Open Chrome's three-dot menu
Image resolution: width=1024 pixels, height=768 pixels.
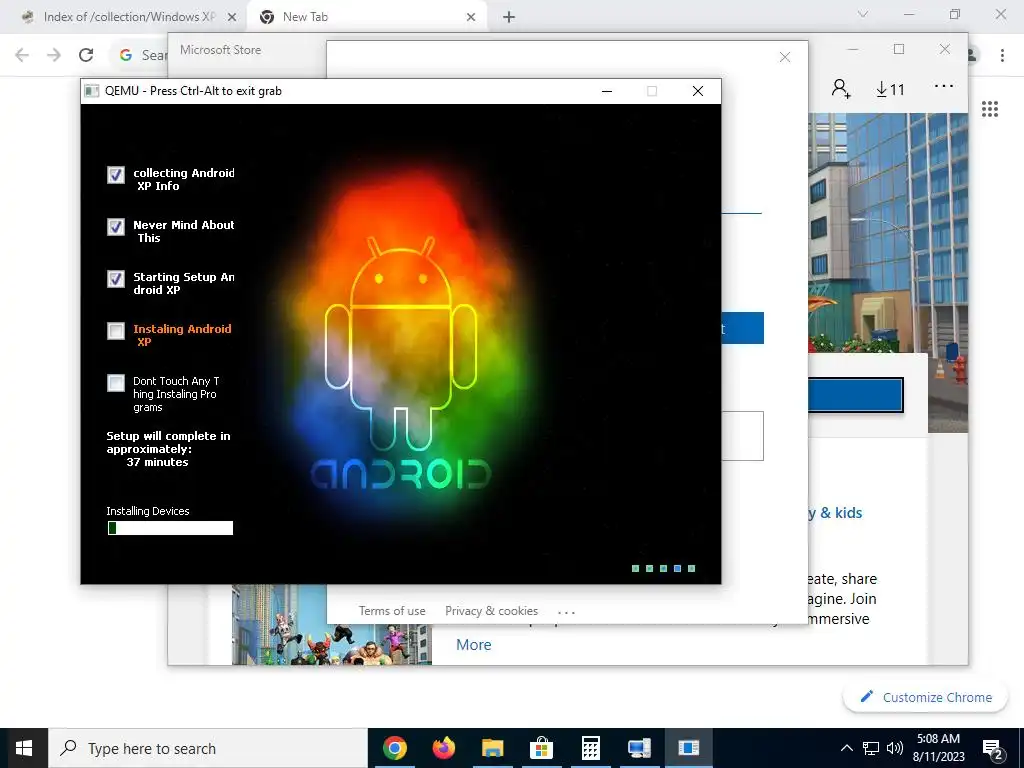coord(1002,56)
